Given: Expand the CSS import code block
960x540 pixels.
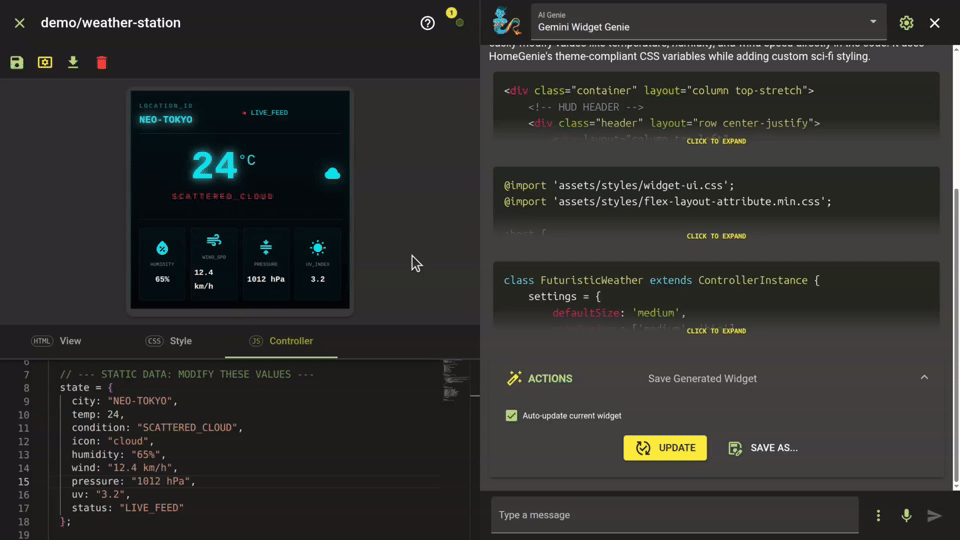Looking at the screenshot, I should 716,236.
